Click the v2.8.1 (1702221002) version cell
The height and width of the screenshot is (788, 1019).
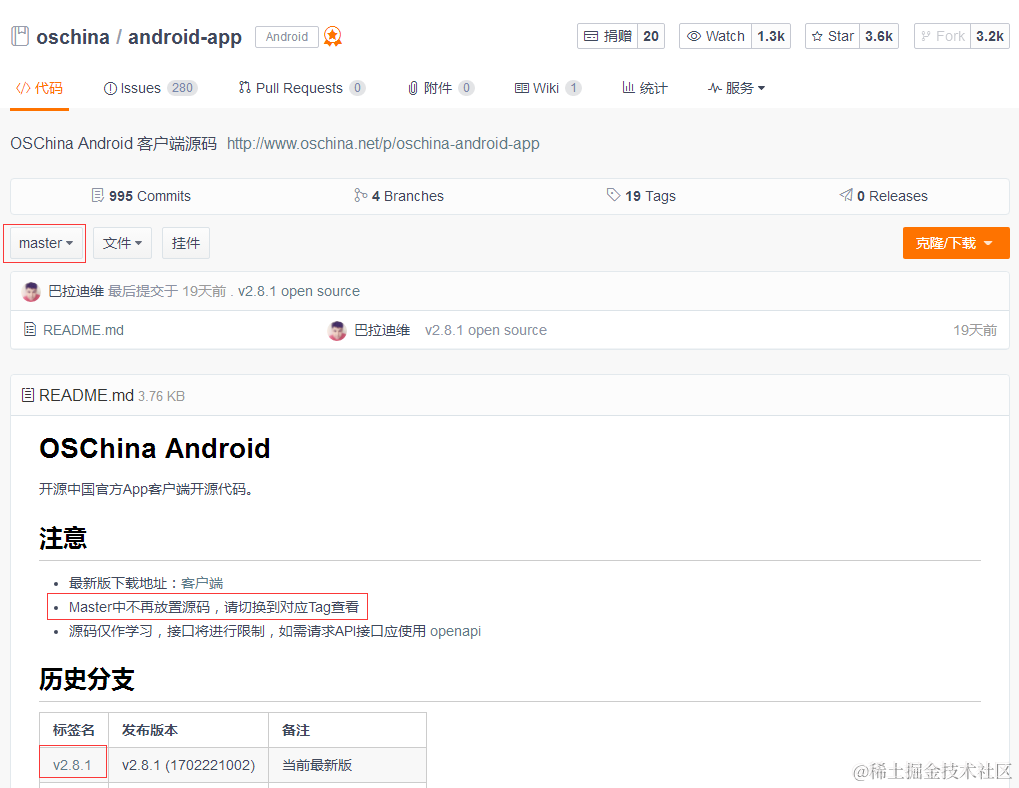188,765
